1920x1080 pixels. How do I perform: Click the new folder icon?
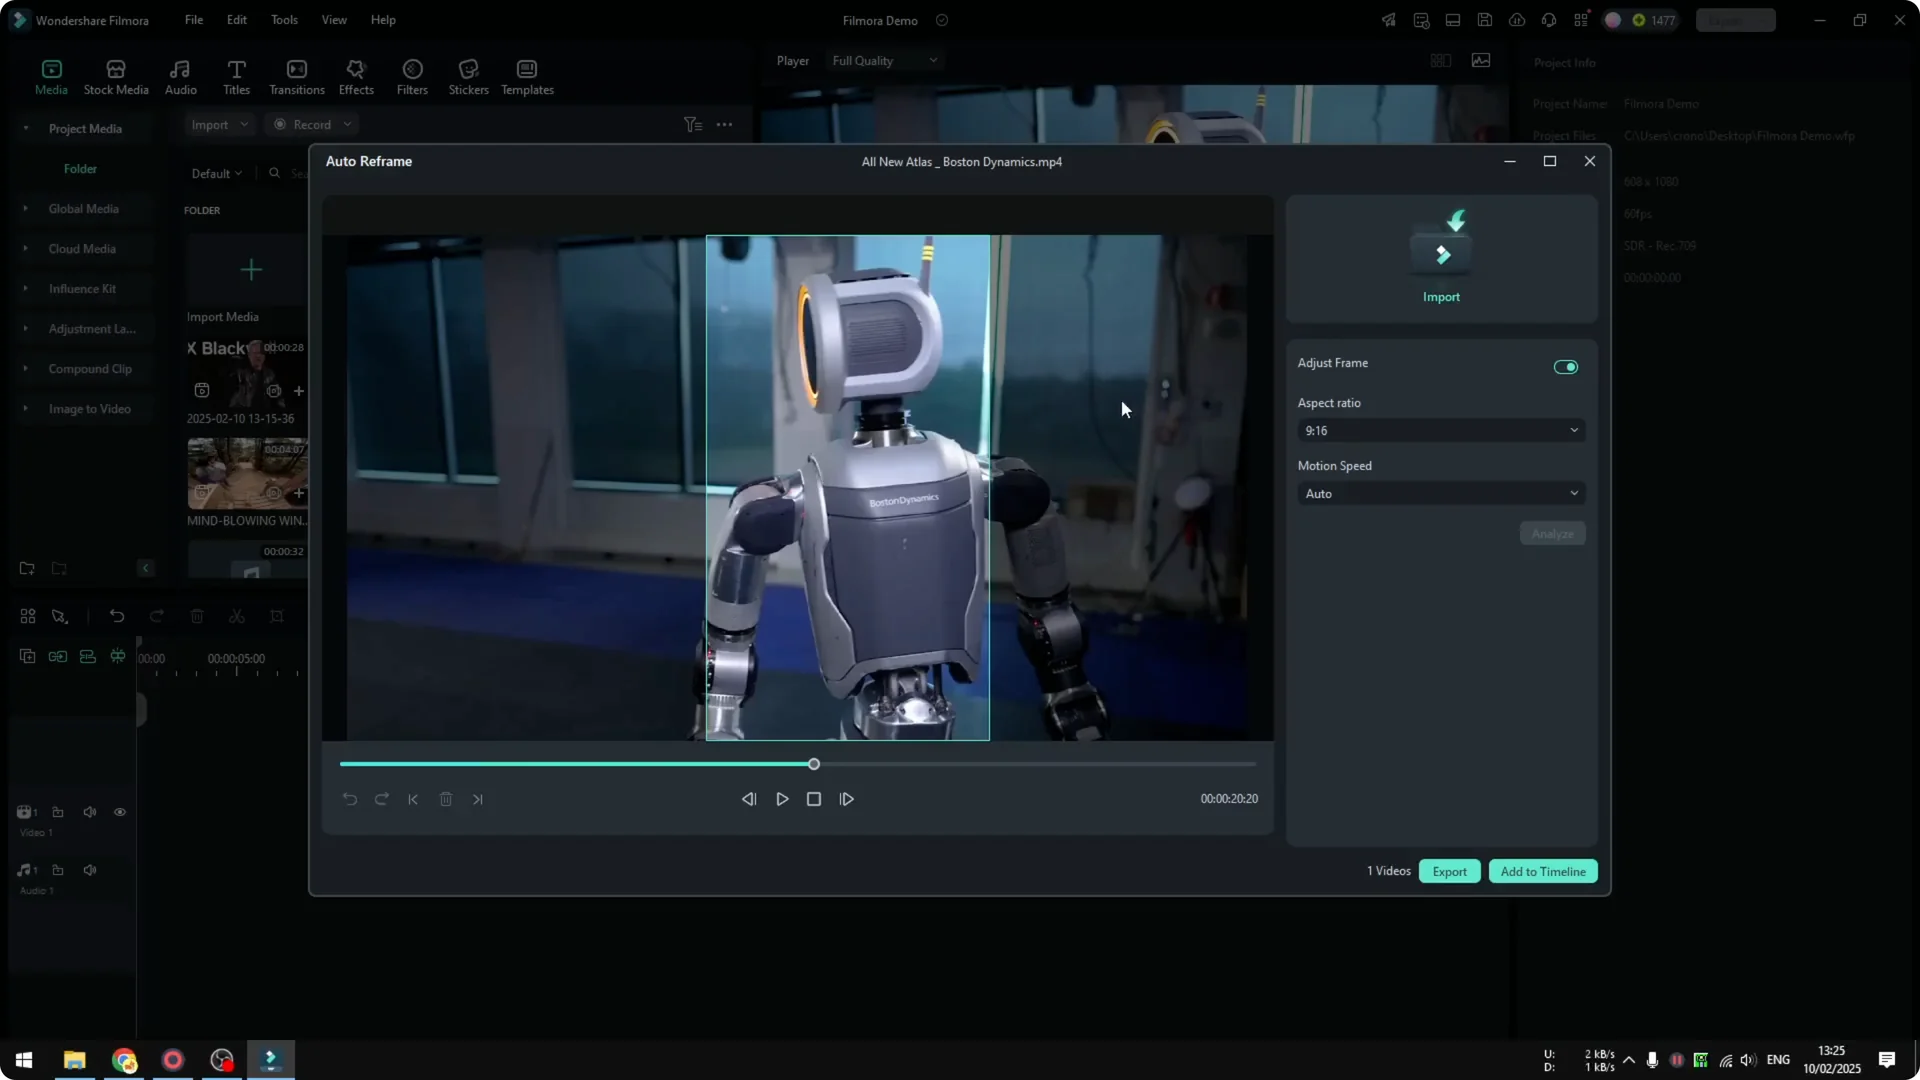pos(27,569)
